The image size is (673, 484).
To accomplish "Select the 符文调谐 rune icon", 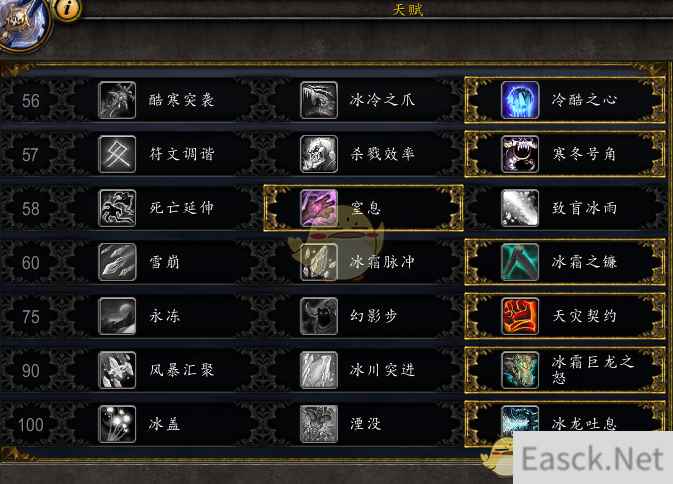I will (117, 154).
